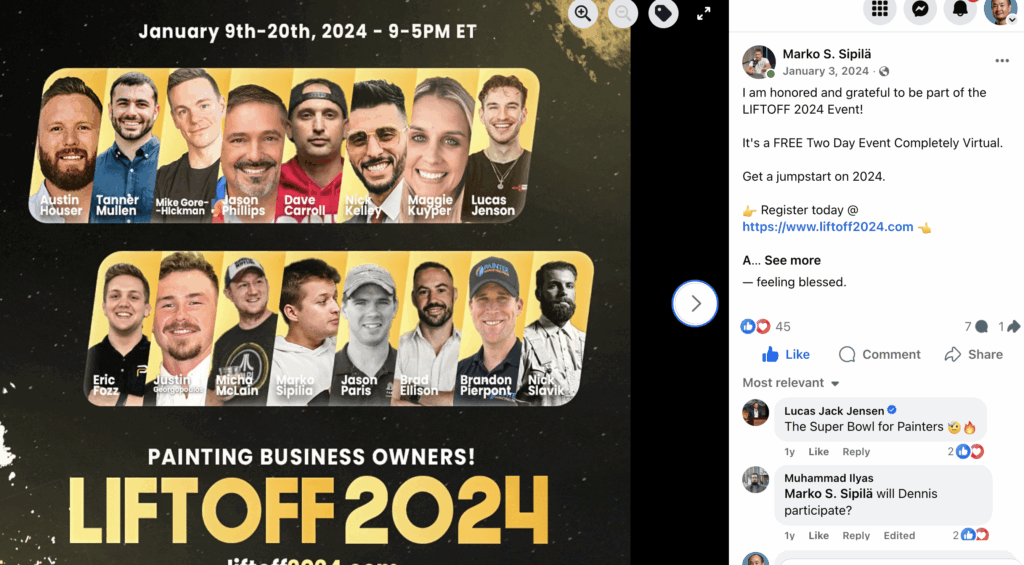
Task: Toggle Like on the post
Action: point(786,354)
